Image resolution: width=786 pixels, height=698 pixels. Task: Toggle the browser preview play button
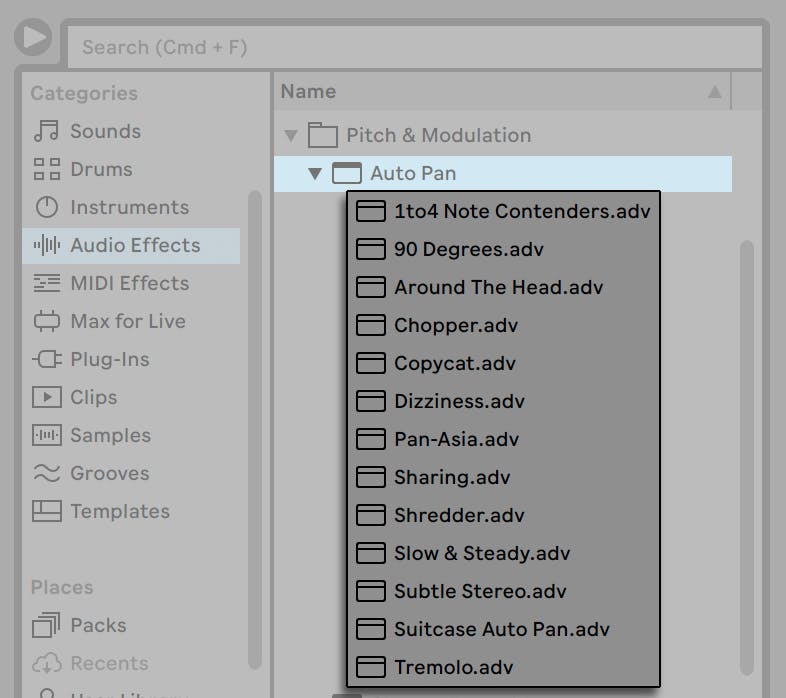pos(34,38)
